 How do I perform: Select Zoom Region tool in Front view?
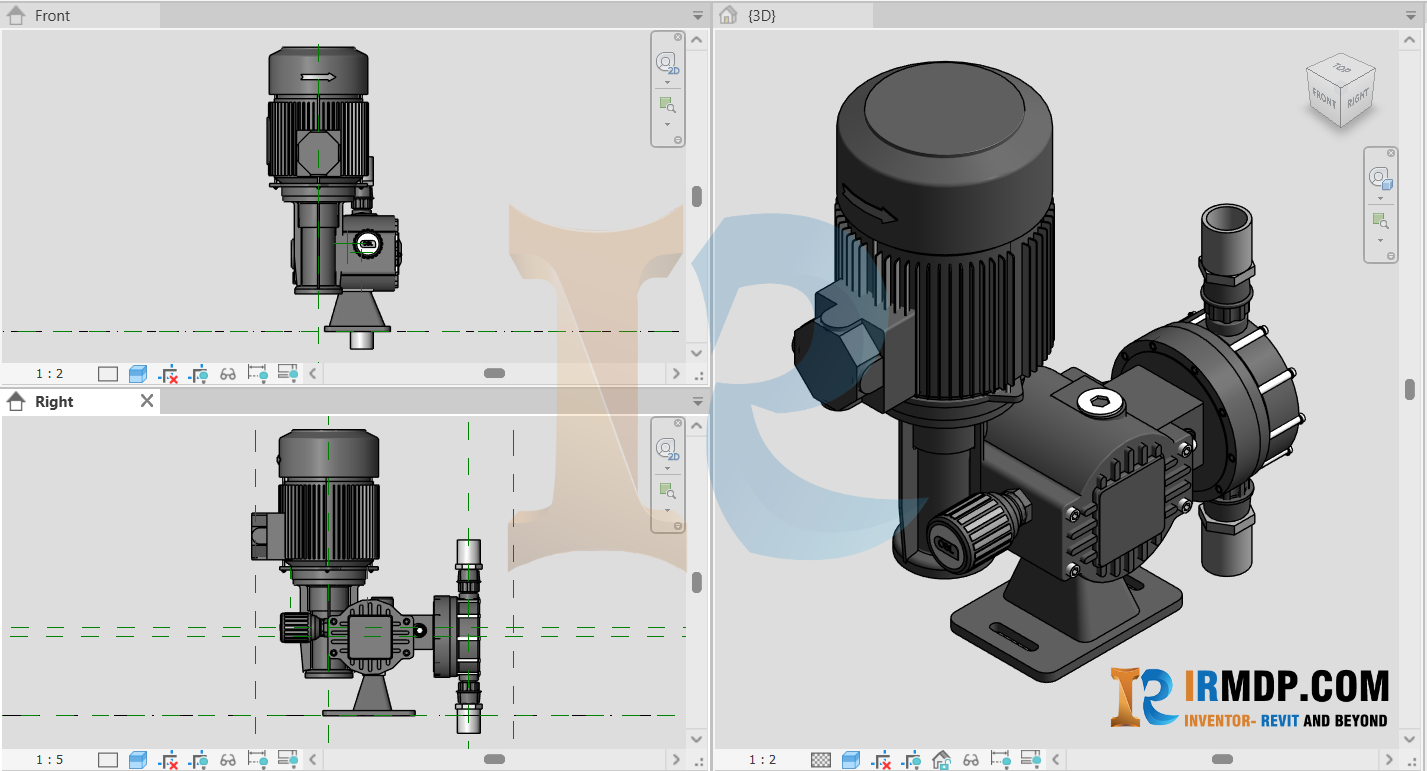pos(667,104)
